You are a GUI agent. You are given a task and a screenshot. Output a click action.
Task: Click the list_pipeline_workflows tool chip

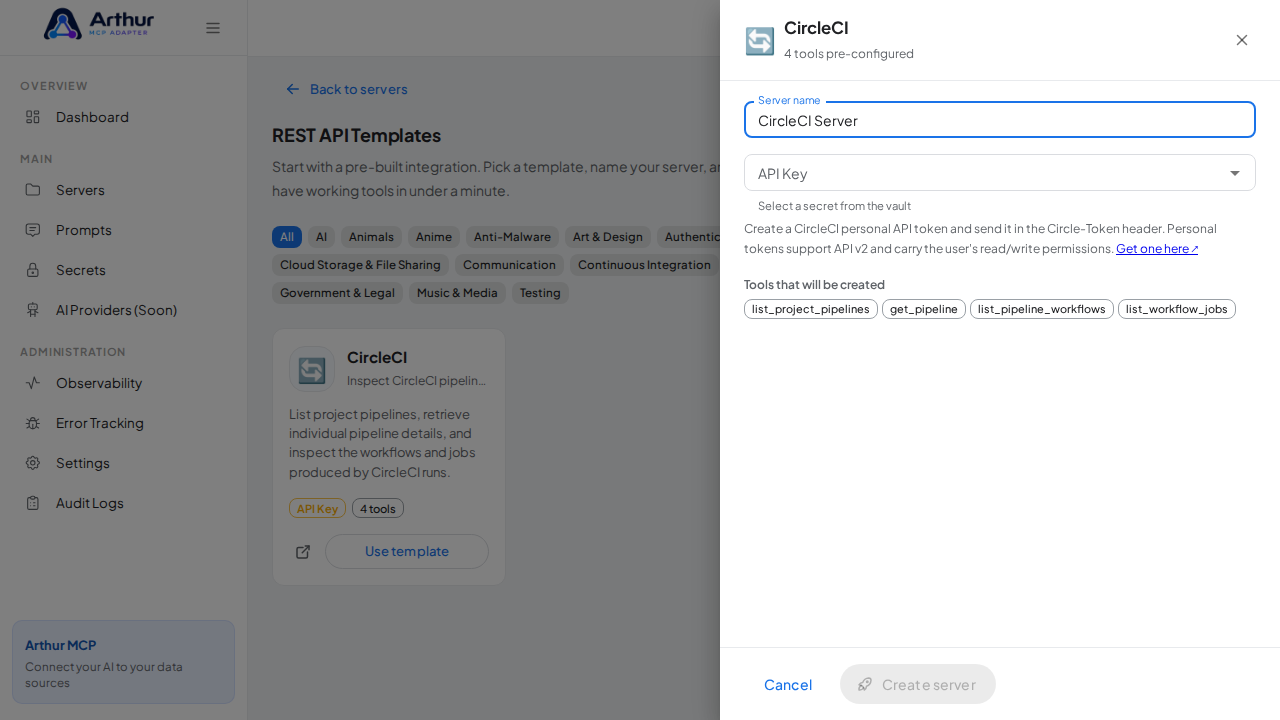[x=1042, y=309]
